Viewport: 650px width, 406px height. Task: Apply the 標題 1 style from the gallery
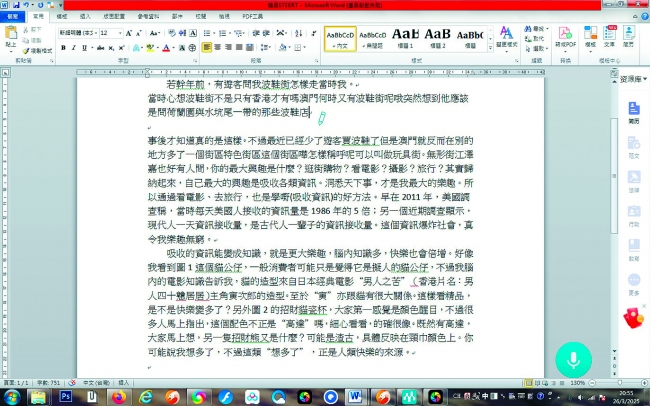[x=405, y=37]
